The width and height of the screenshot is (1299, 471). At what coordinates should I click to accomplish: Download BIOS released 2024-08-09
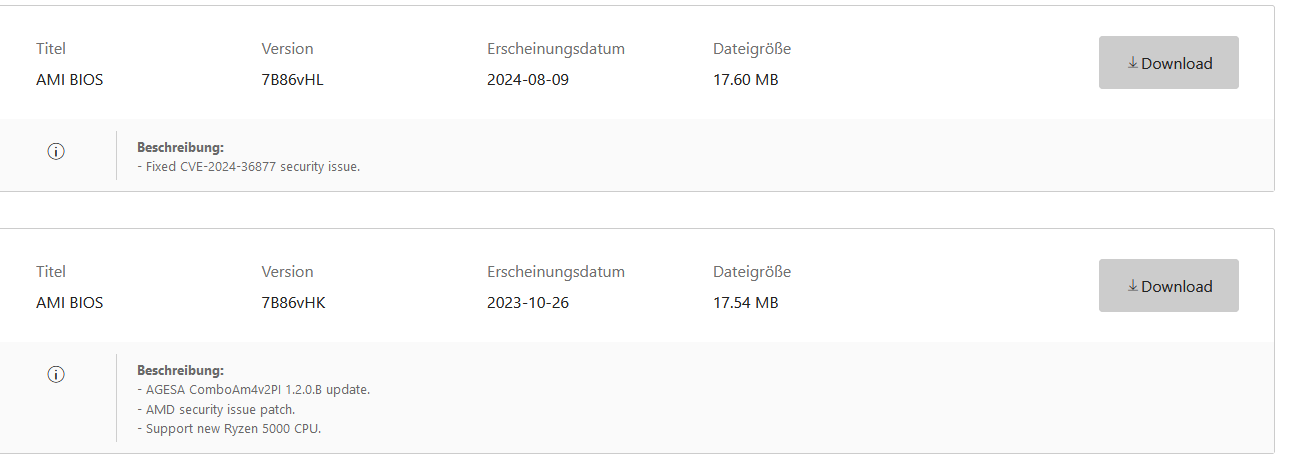pyautogui.click(x=1168, y=63)
